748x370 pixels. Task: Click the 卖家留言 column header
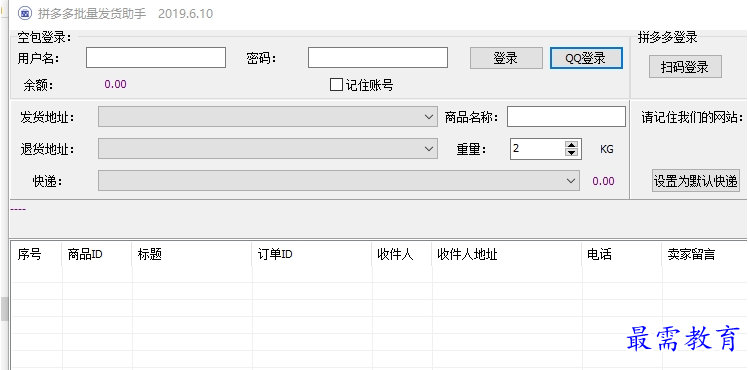coord(705,255)
